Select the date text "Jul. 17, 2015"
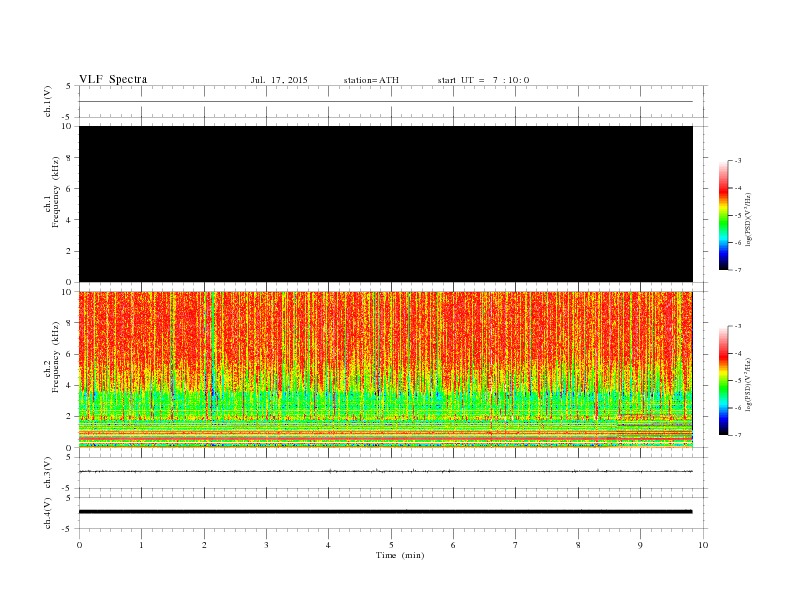The width and height of the screenshot is (792, 612). tap(279, 80)
